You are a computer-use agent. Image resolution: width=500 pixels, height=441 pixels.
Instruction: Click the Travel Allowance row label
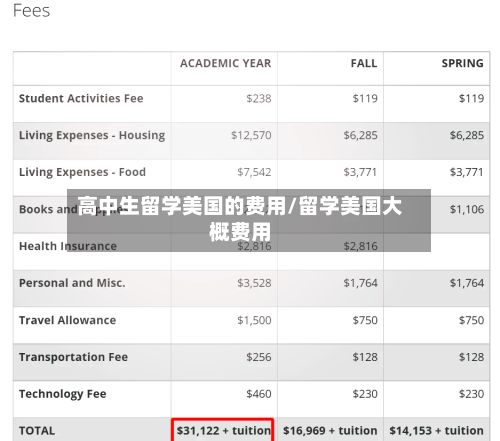(x=68, y=320)
